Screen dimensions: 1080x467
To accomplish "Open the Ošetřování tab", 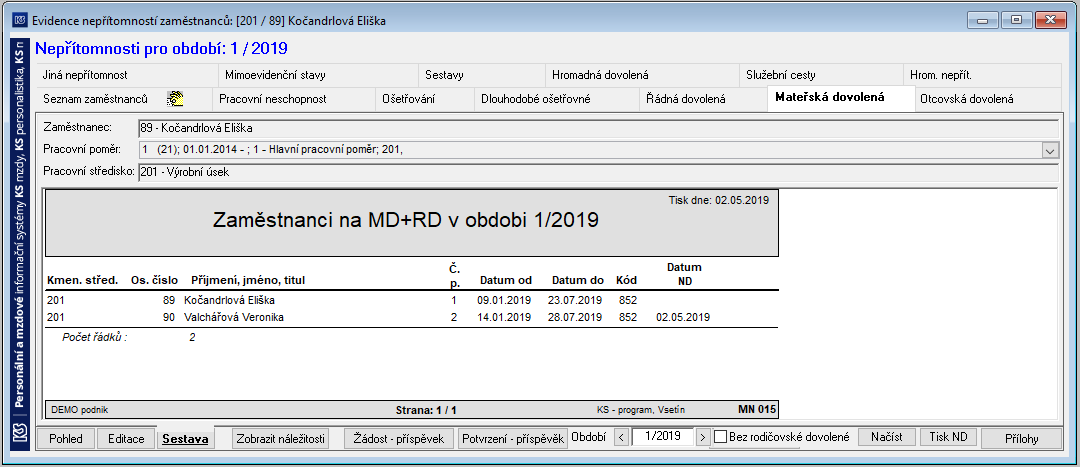I will coord(424,99).
